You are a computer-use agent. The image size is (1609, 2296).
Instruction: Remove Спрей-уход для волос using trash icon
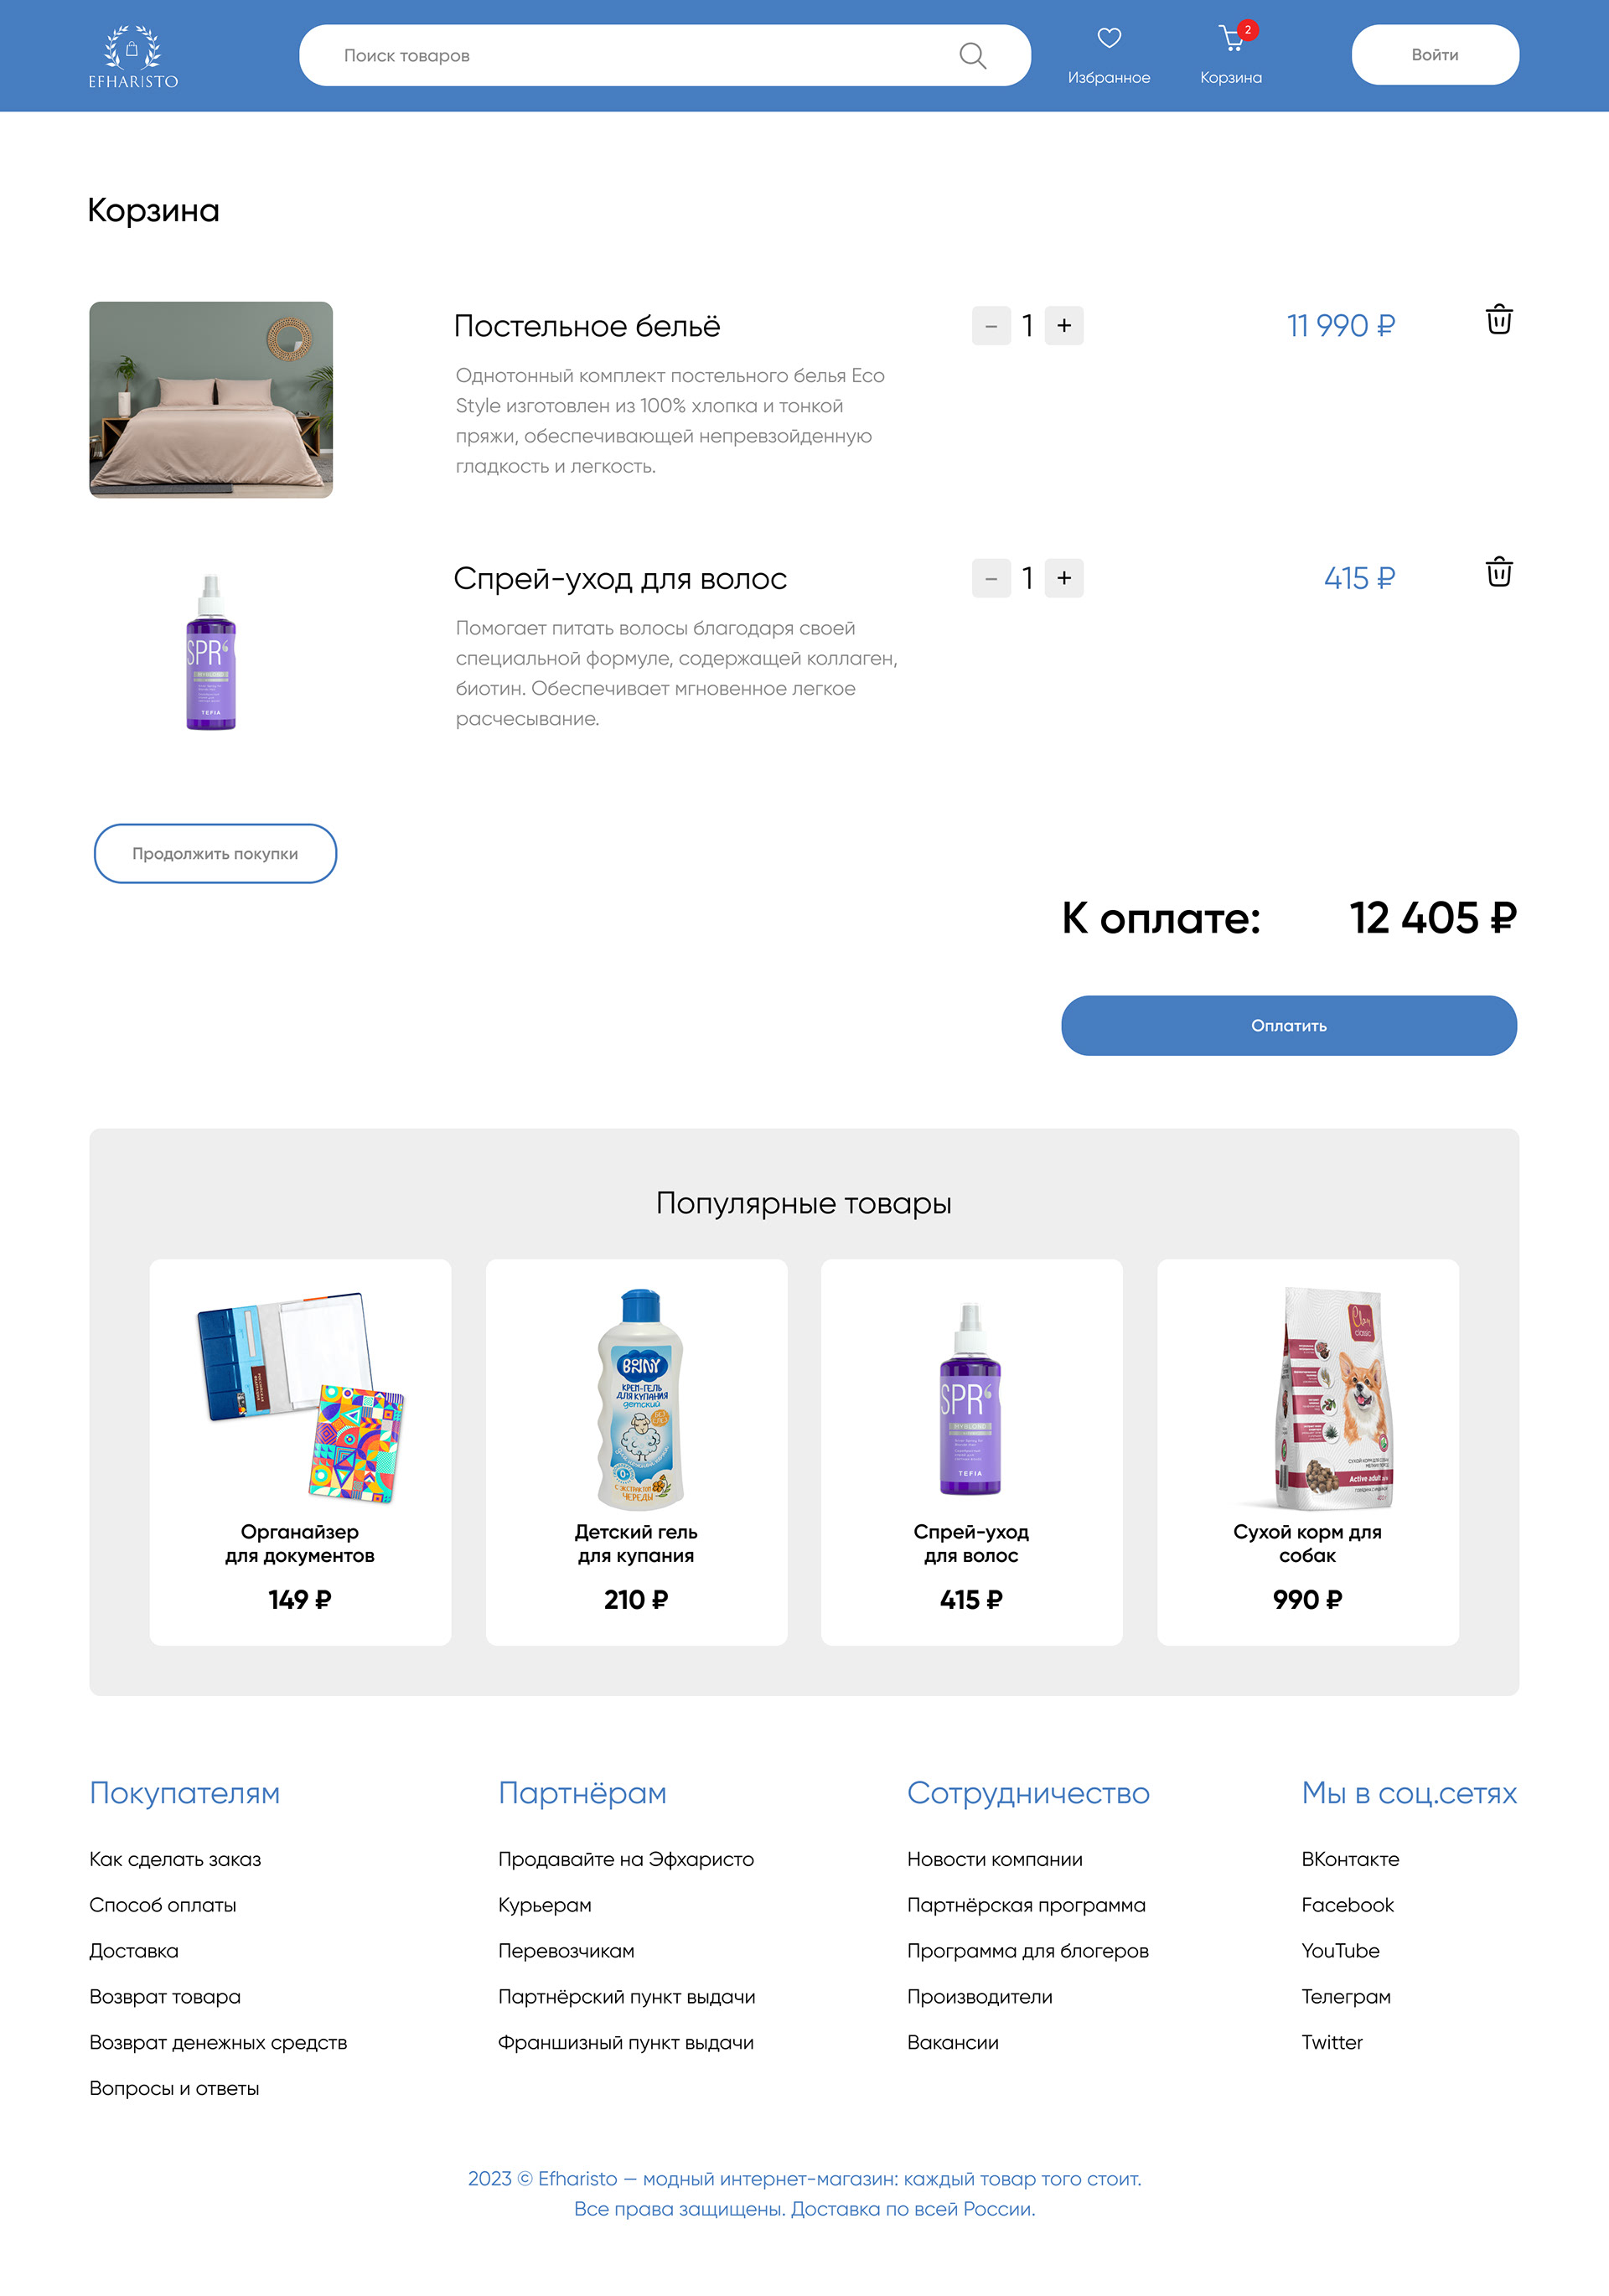click(1498, 572)
